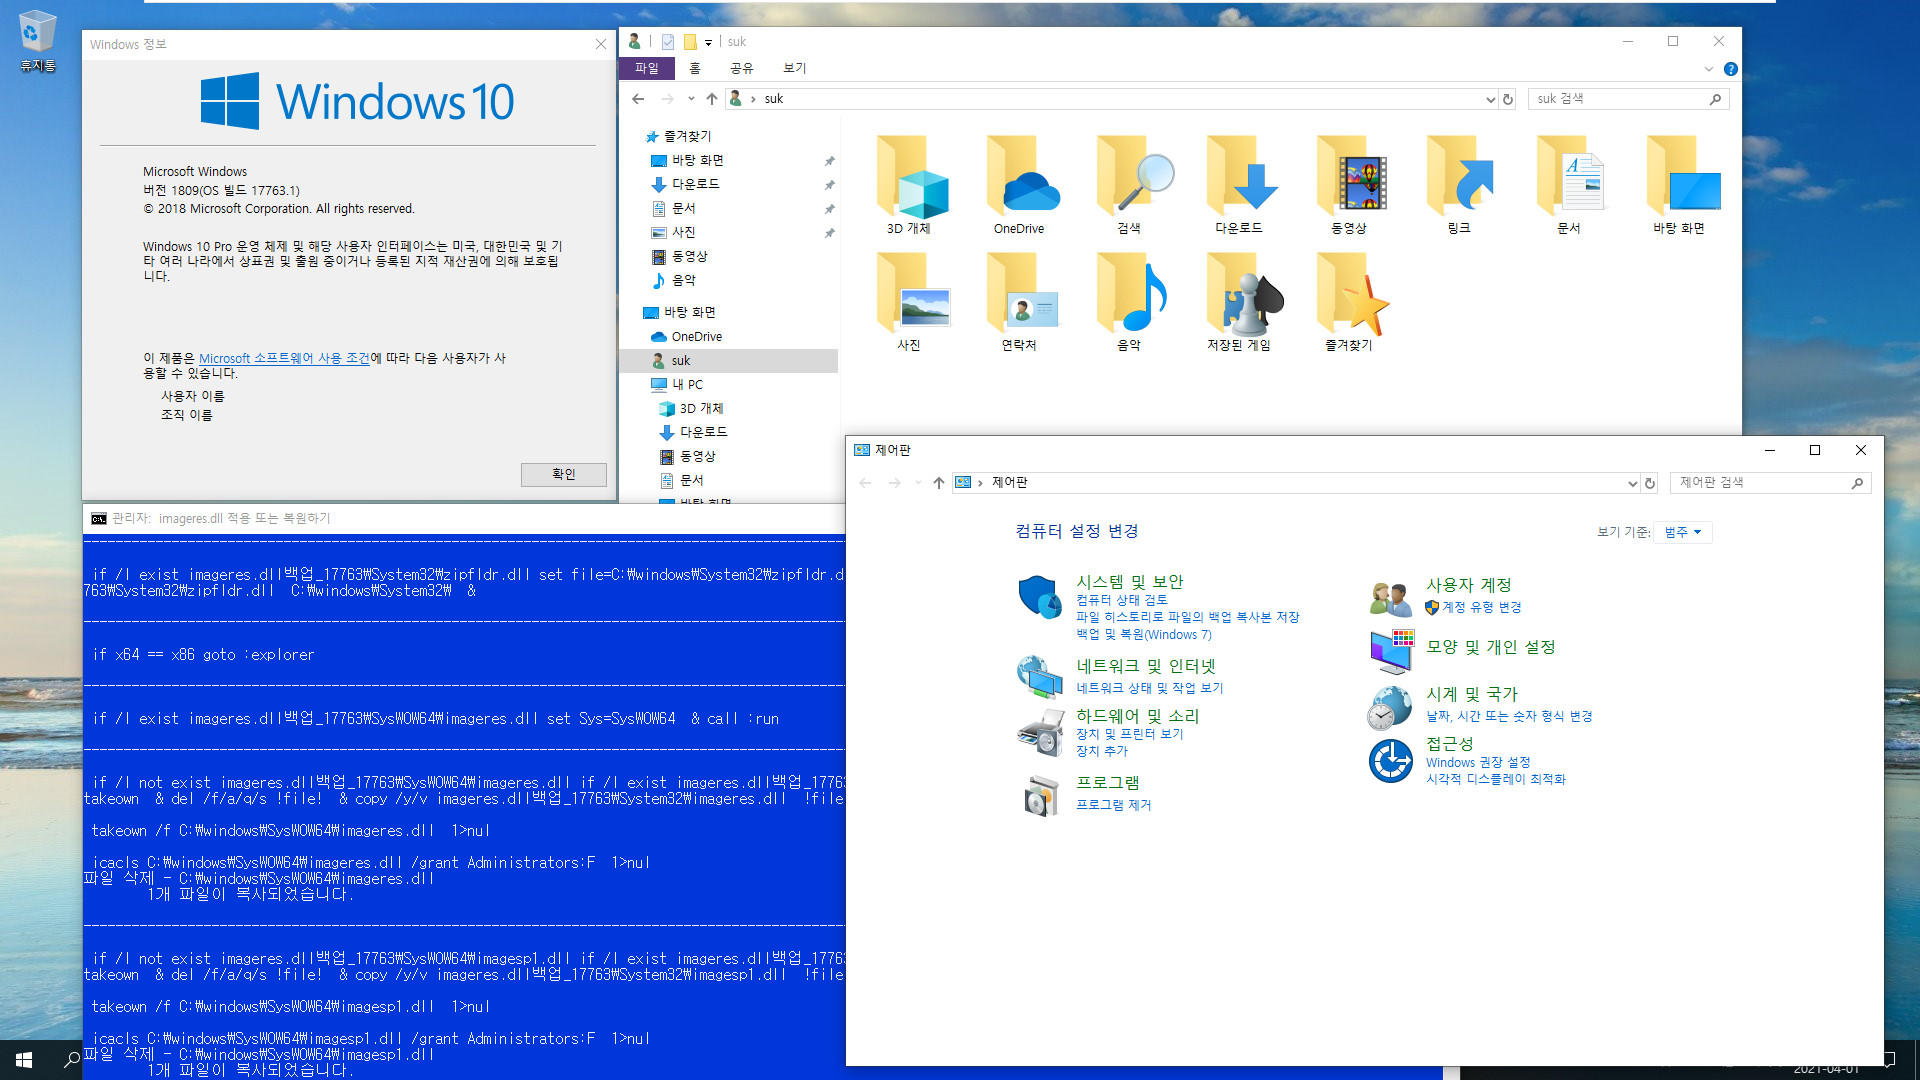Go back in suk Explorer window
The height and width of the screenshot is (1080, 1920).
638,99
